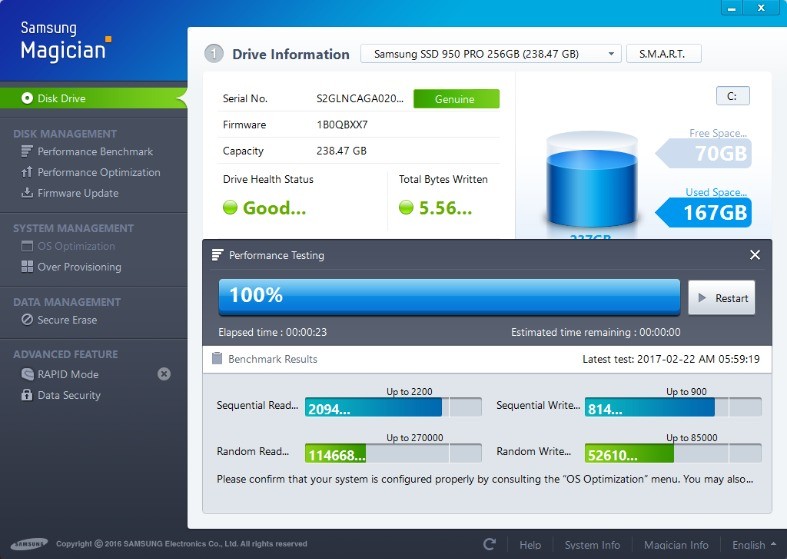Open Over Provisioning page
Screen dimensions: 787x559
point(79,266)
